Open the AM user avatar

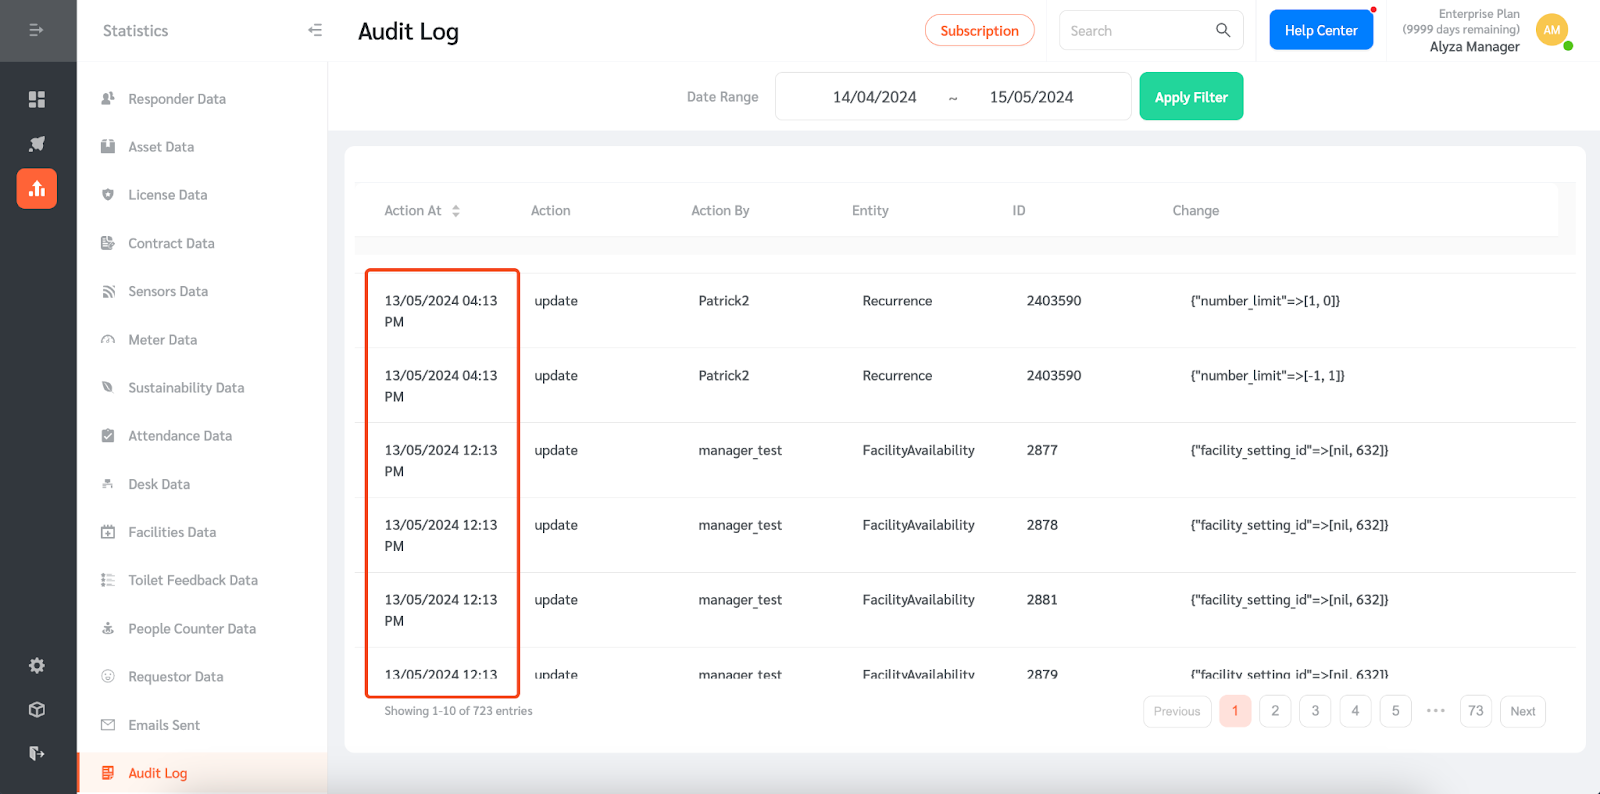[x=1552, y=30]
